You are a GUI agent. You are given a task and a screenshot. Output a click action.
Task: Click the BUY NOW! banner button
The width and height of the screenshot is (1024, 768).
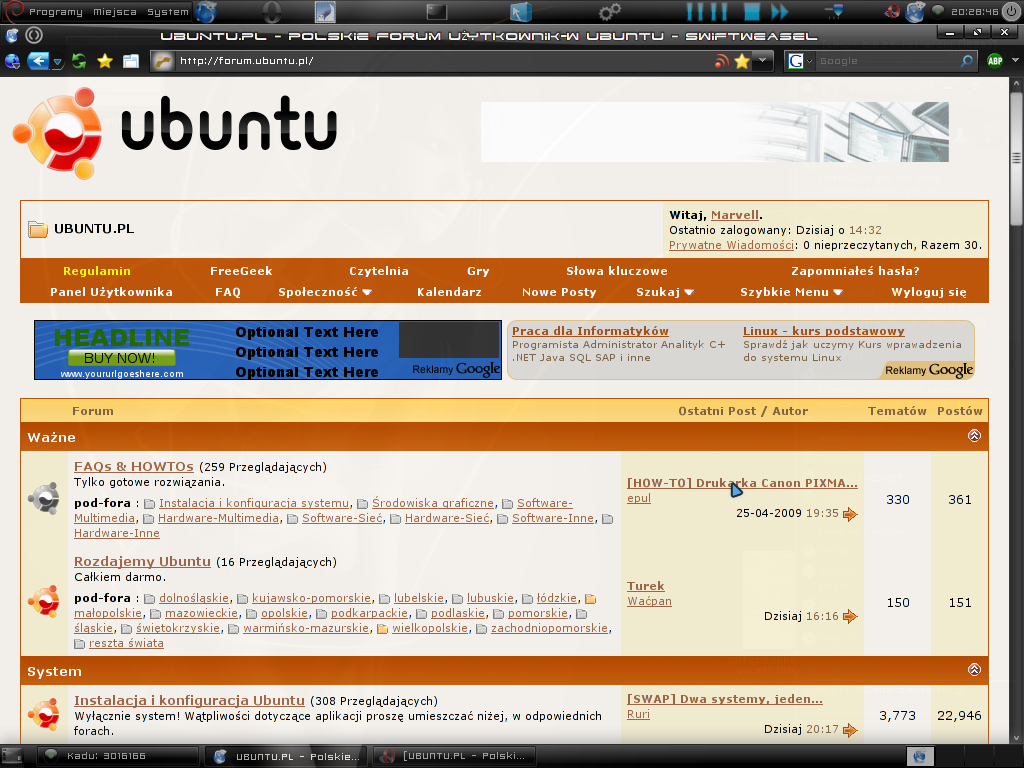(x=121, y=358)
